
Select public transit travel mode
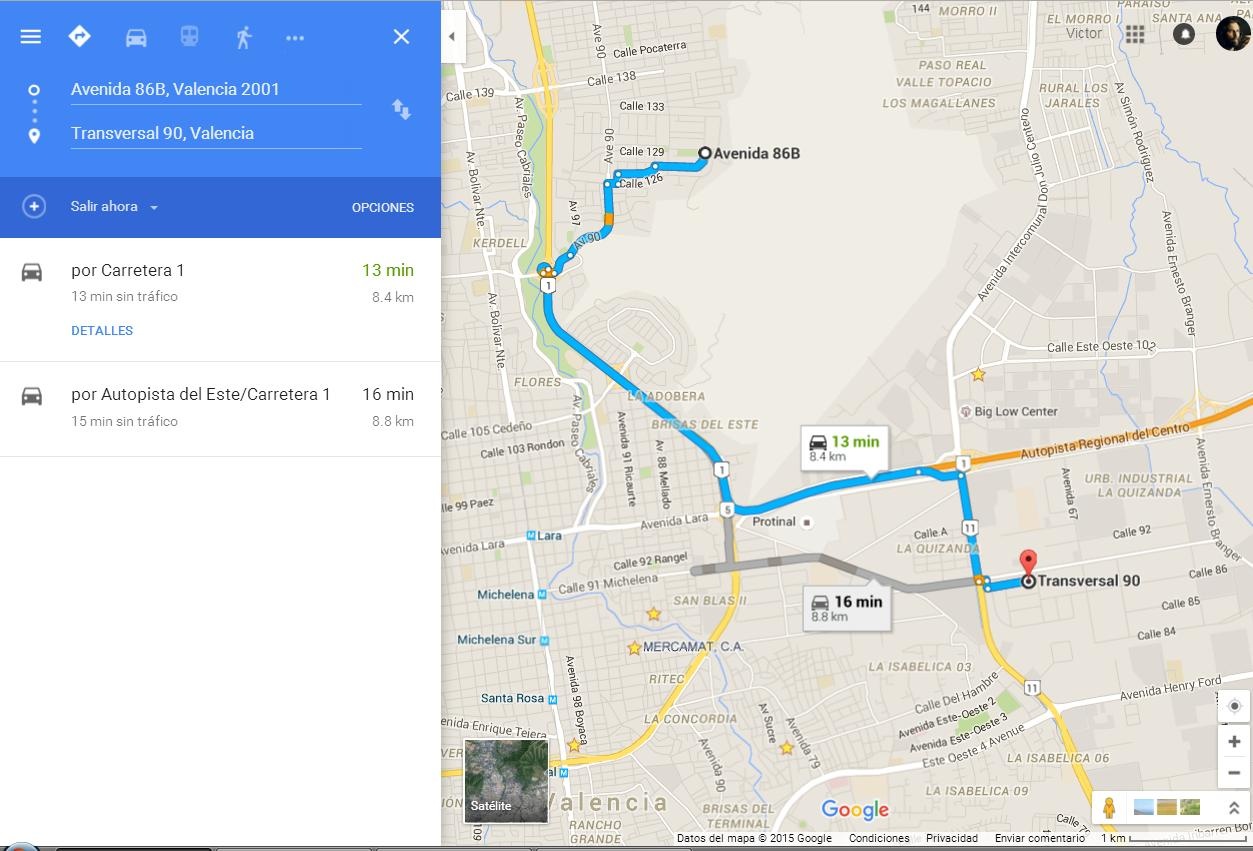pos(189,37)
